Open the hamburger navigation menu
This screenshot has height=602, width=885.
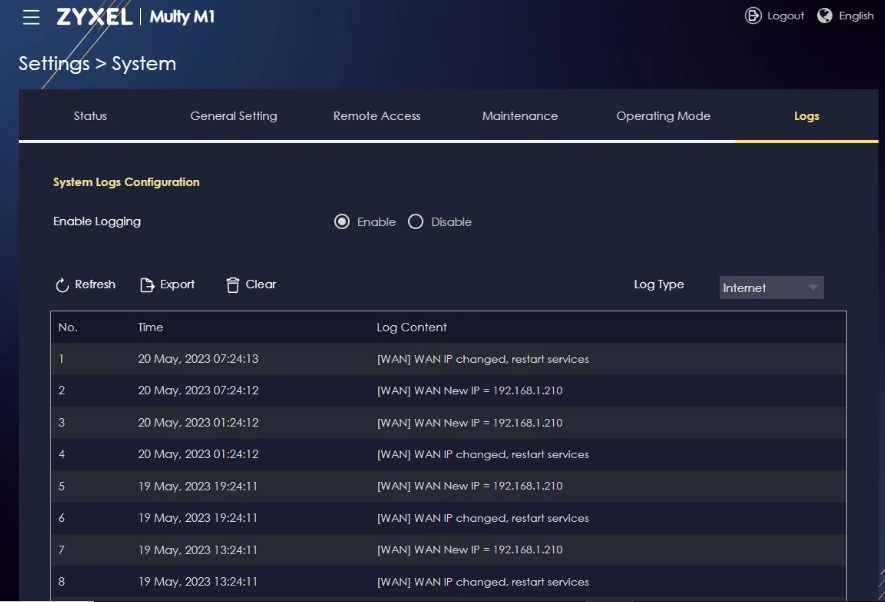tap(31, 17)
